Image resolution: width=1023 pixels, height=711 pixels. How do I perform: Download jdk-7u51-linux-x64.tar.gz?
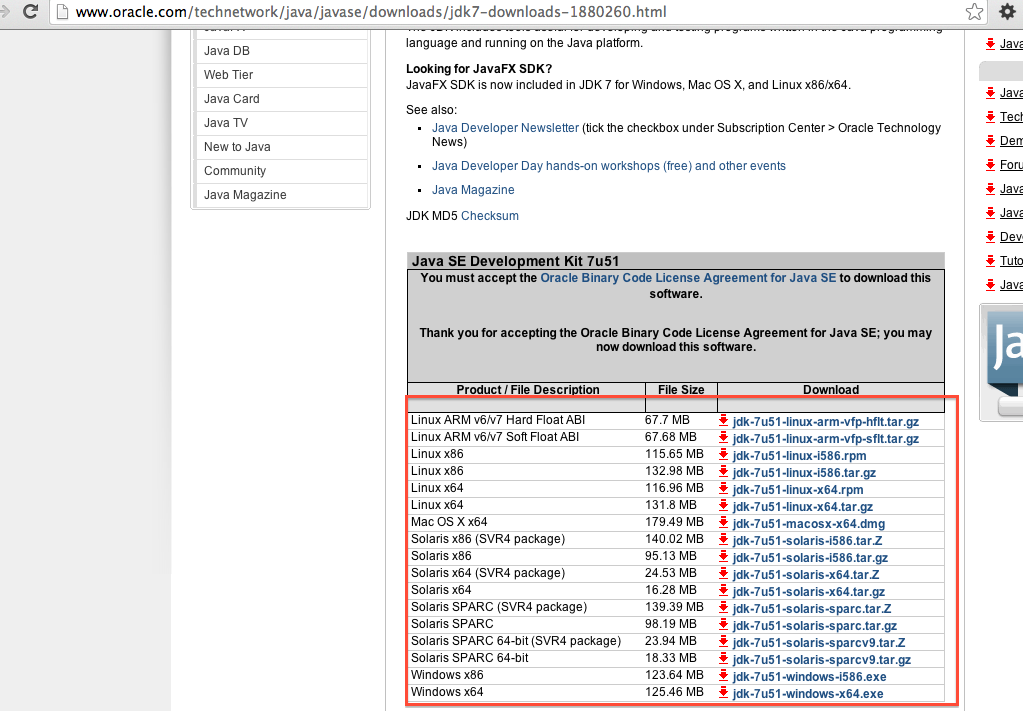click(802, 507)
